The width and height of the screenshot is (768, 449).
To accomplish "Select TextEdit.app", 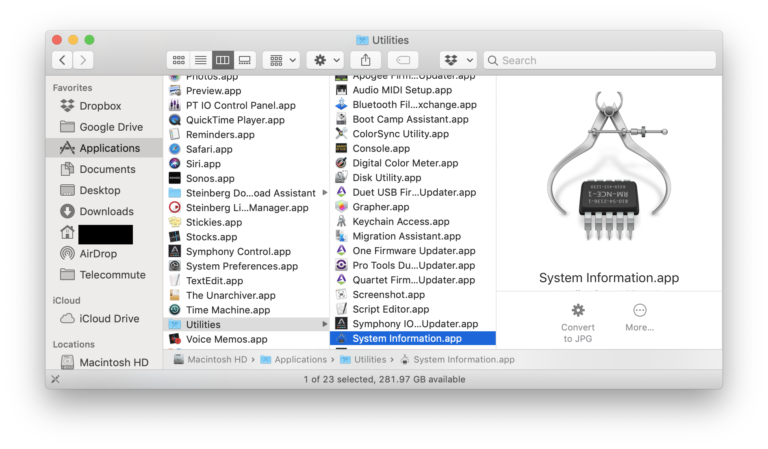I will pyautogui.click(x=246, y=281).
